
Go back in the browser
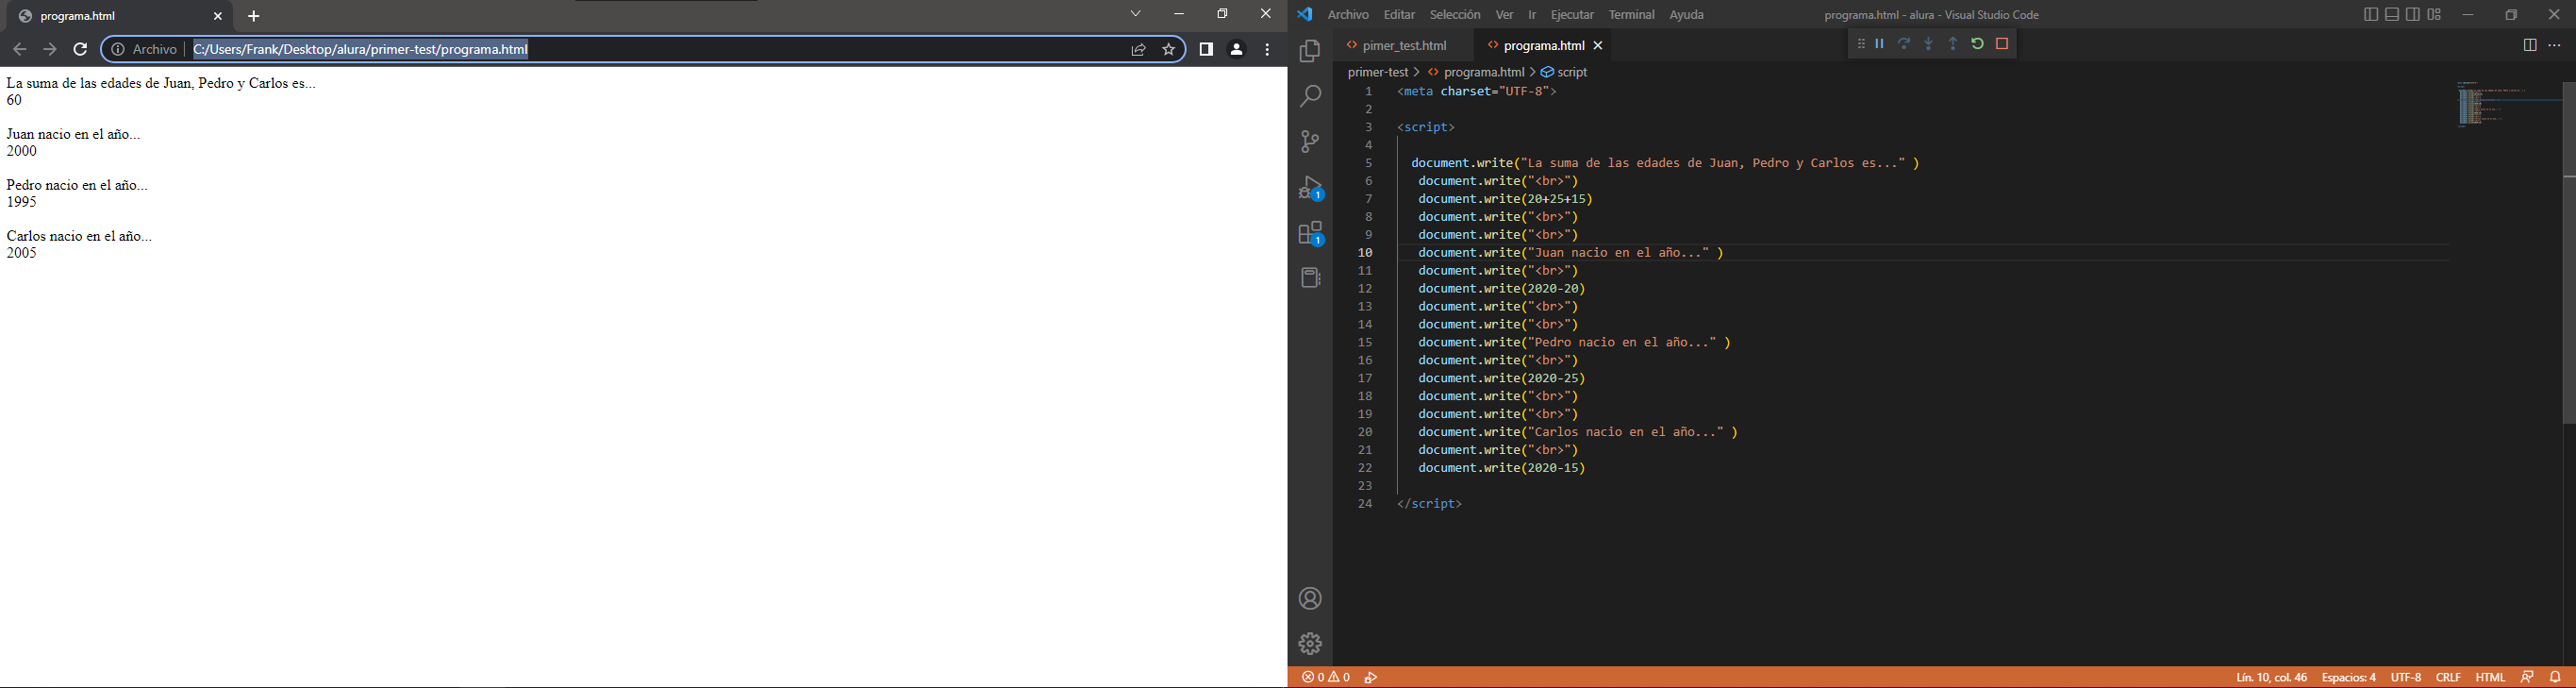point(20,50)
